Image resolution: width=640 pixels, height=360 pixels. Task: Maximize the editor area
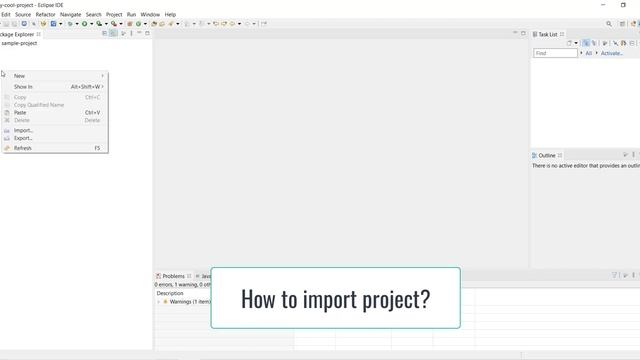(523, 33)
